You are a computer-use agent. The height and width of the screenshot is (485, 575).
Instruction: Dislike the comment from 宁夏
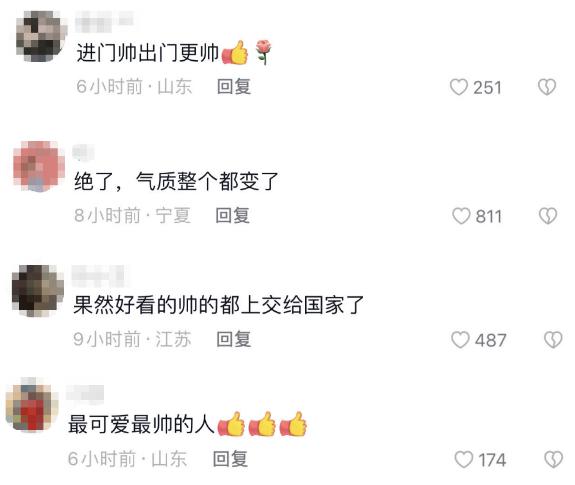click(x=548, y=216)
